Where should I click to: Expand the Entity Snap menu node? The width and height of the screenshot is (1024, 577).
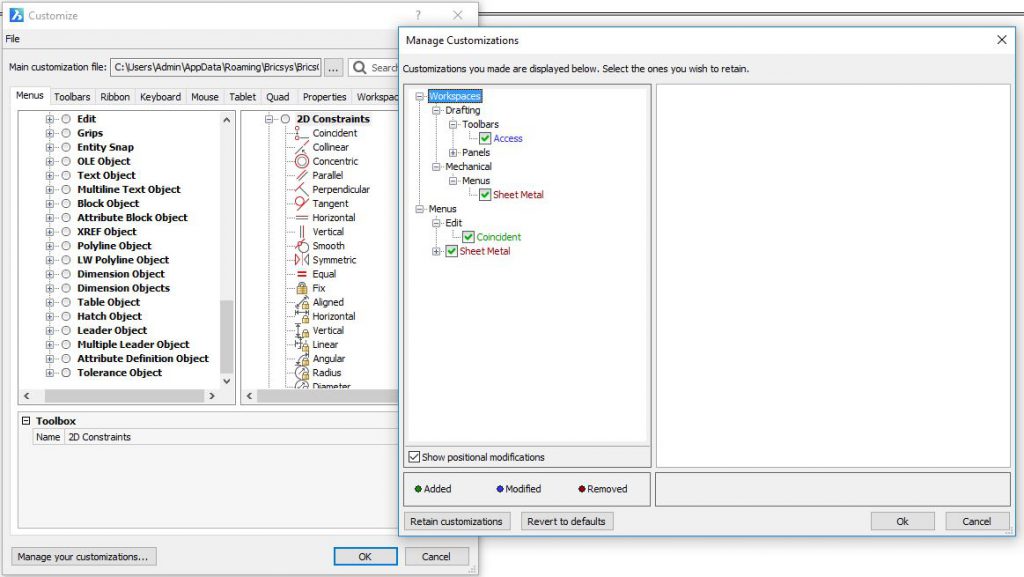tap(50, 148)
